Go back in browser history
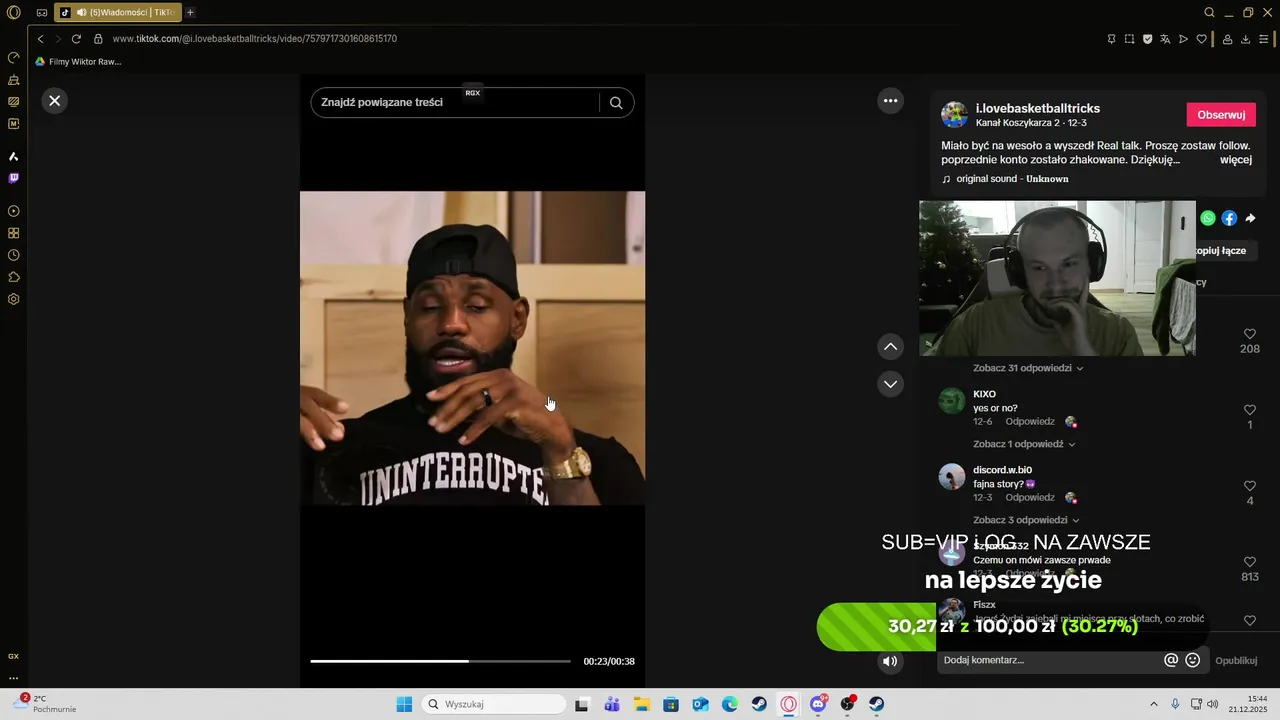This screenshot has width=1280, height=720. [x=40, y=39]
